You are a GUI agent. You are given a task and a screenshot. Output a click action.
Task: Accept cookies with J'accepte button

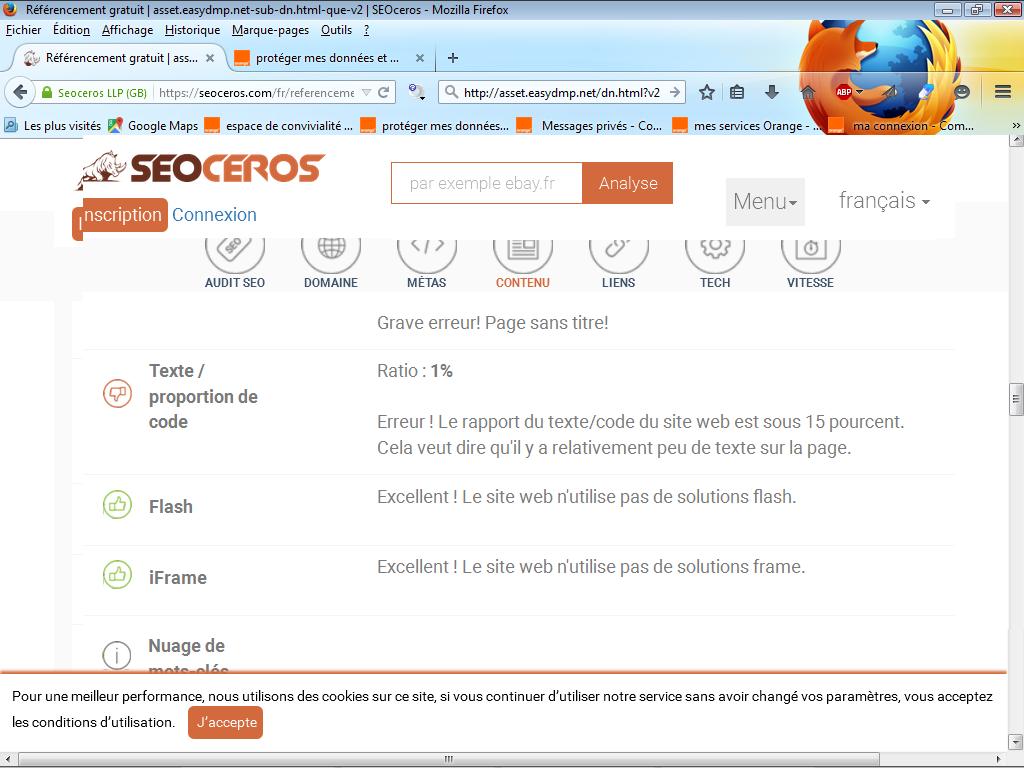225,722
